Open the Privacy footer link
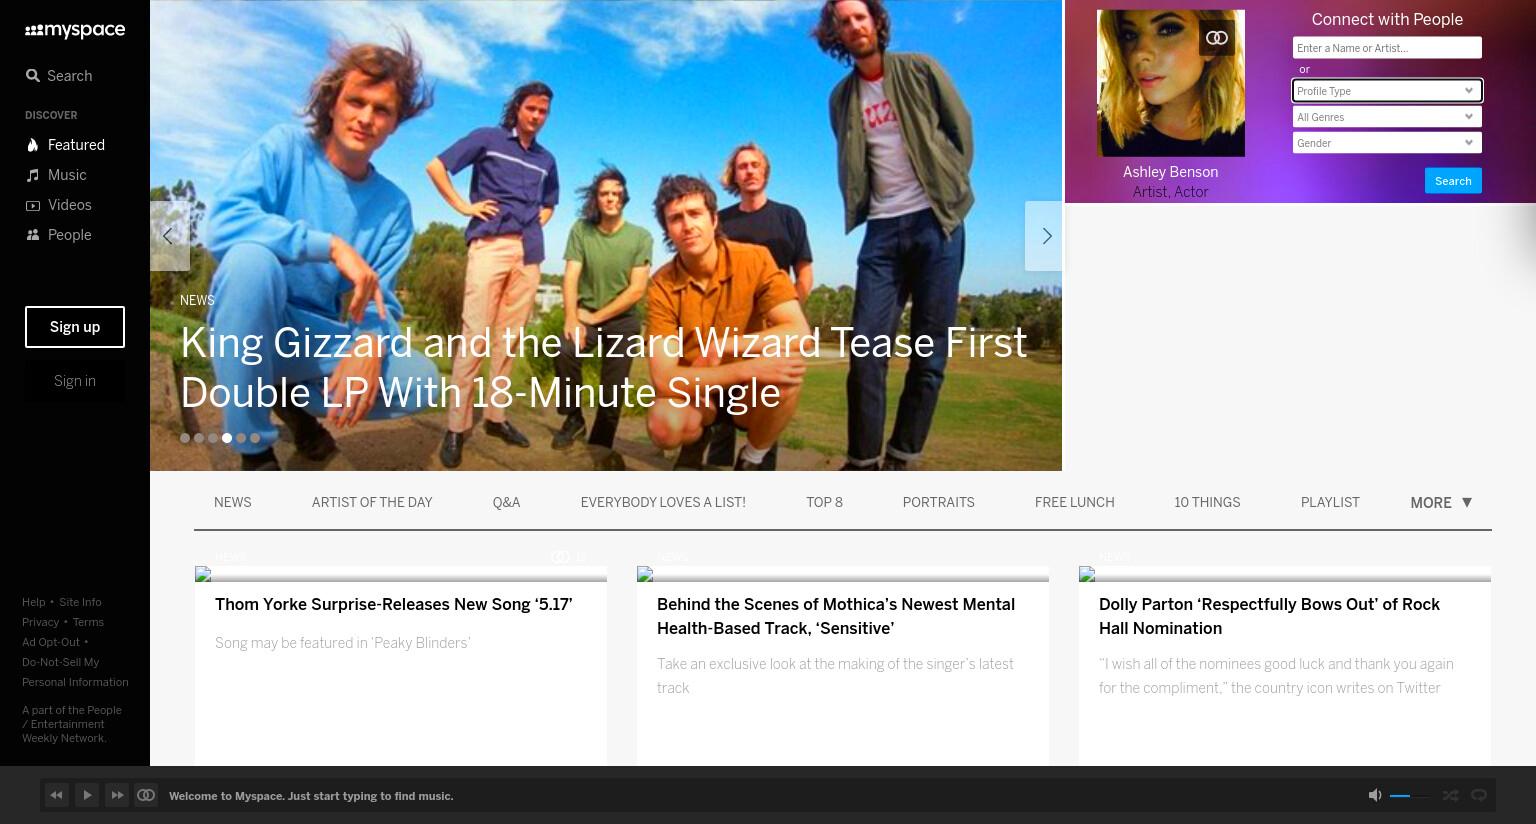The width and height of the screenshot is (1536, 824). point(41,622)
